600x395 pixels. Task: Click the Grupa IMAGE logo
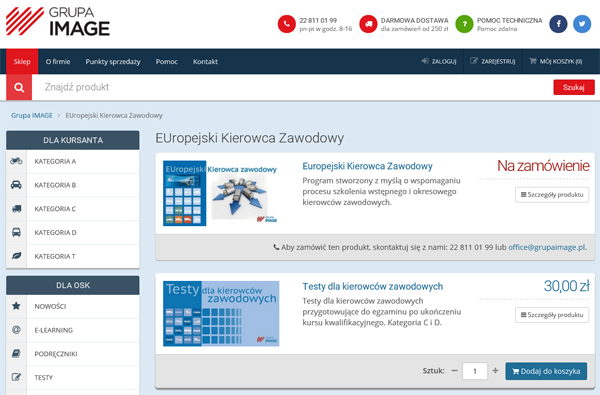58,21
